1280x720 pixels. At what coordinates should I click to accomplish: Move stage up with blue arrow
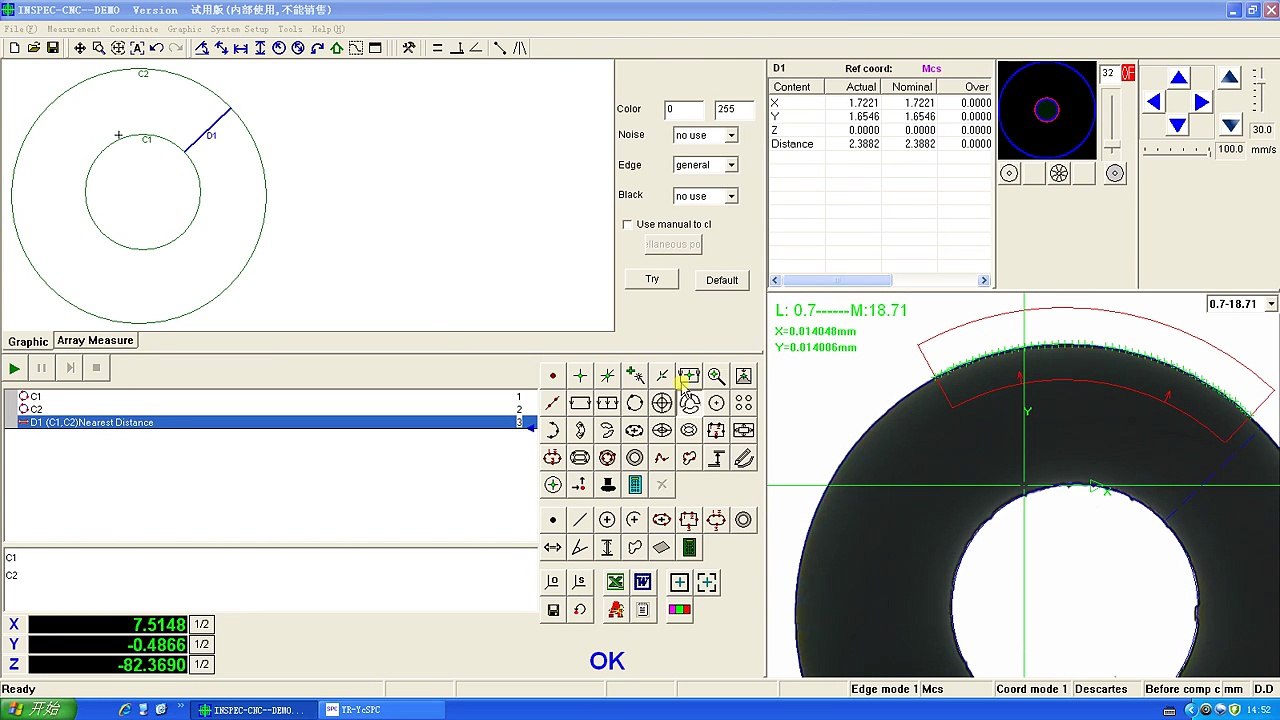1179,79
